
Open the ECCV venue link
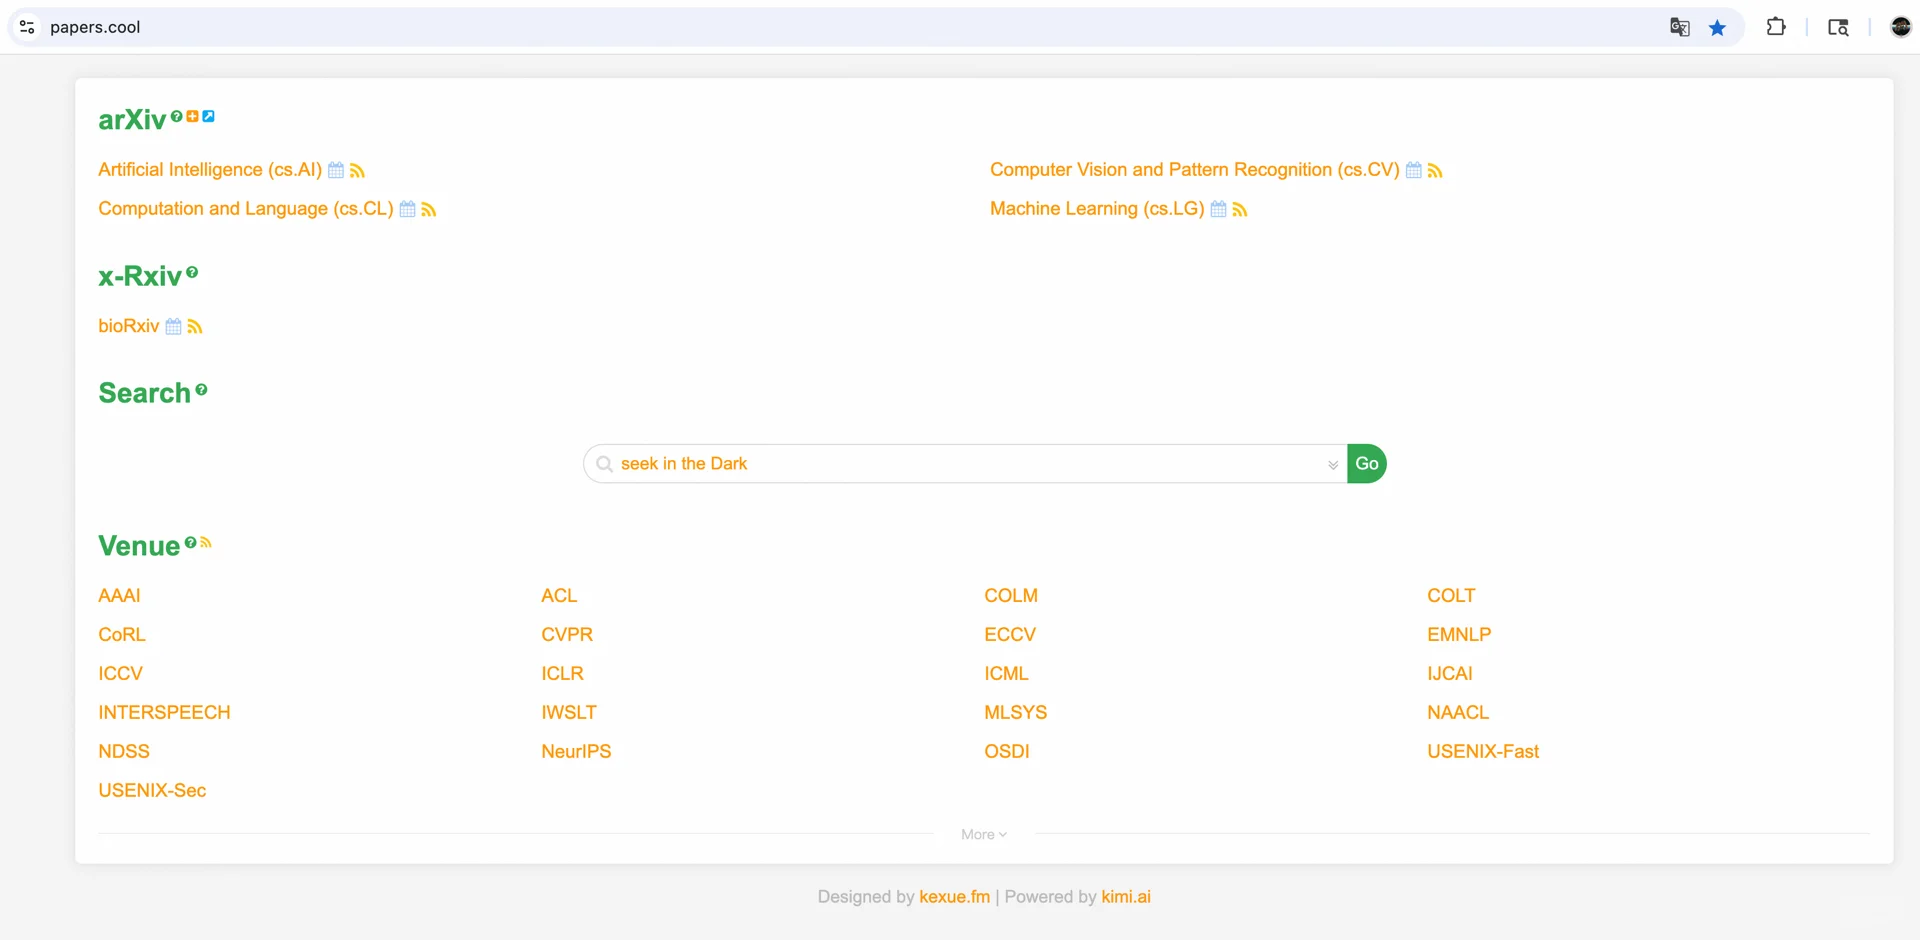point(1010,635)
